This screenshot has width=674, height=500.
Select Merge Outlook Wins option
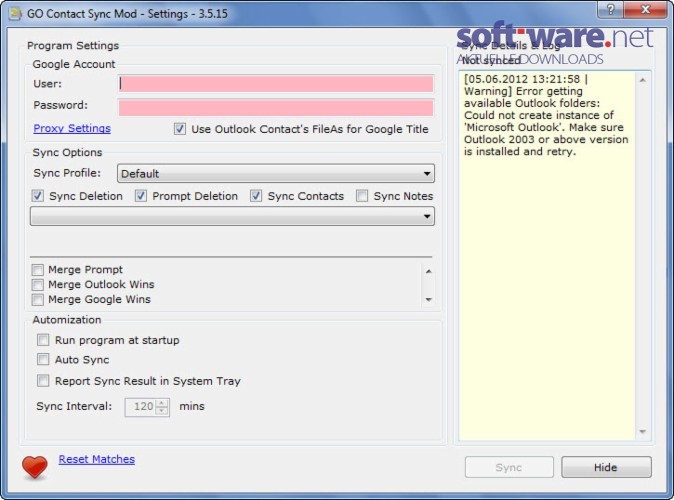pyautogui.click(x=38, y=285)
